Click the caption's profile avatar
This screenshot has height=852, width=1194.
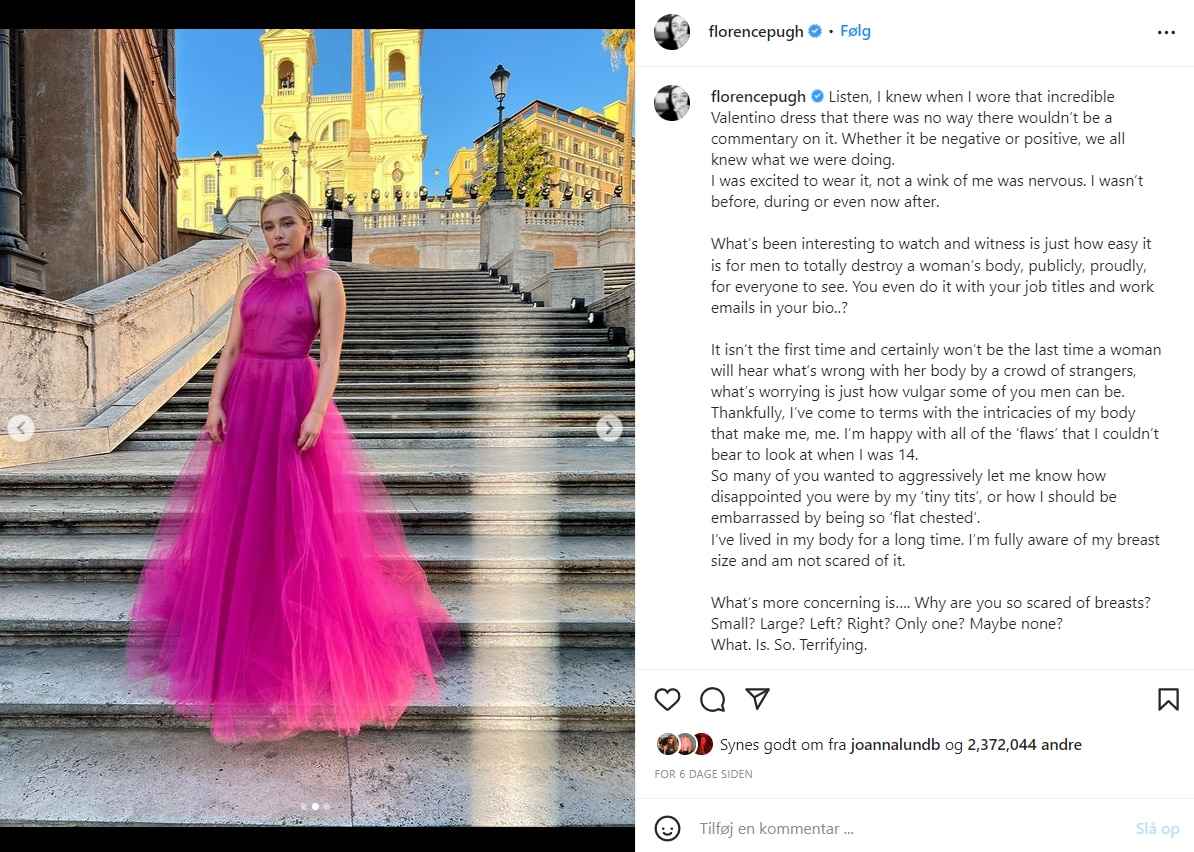click(672, 102)
